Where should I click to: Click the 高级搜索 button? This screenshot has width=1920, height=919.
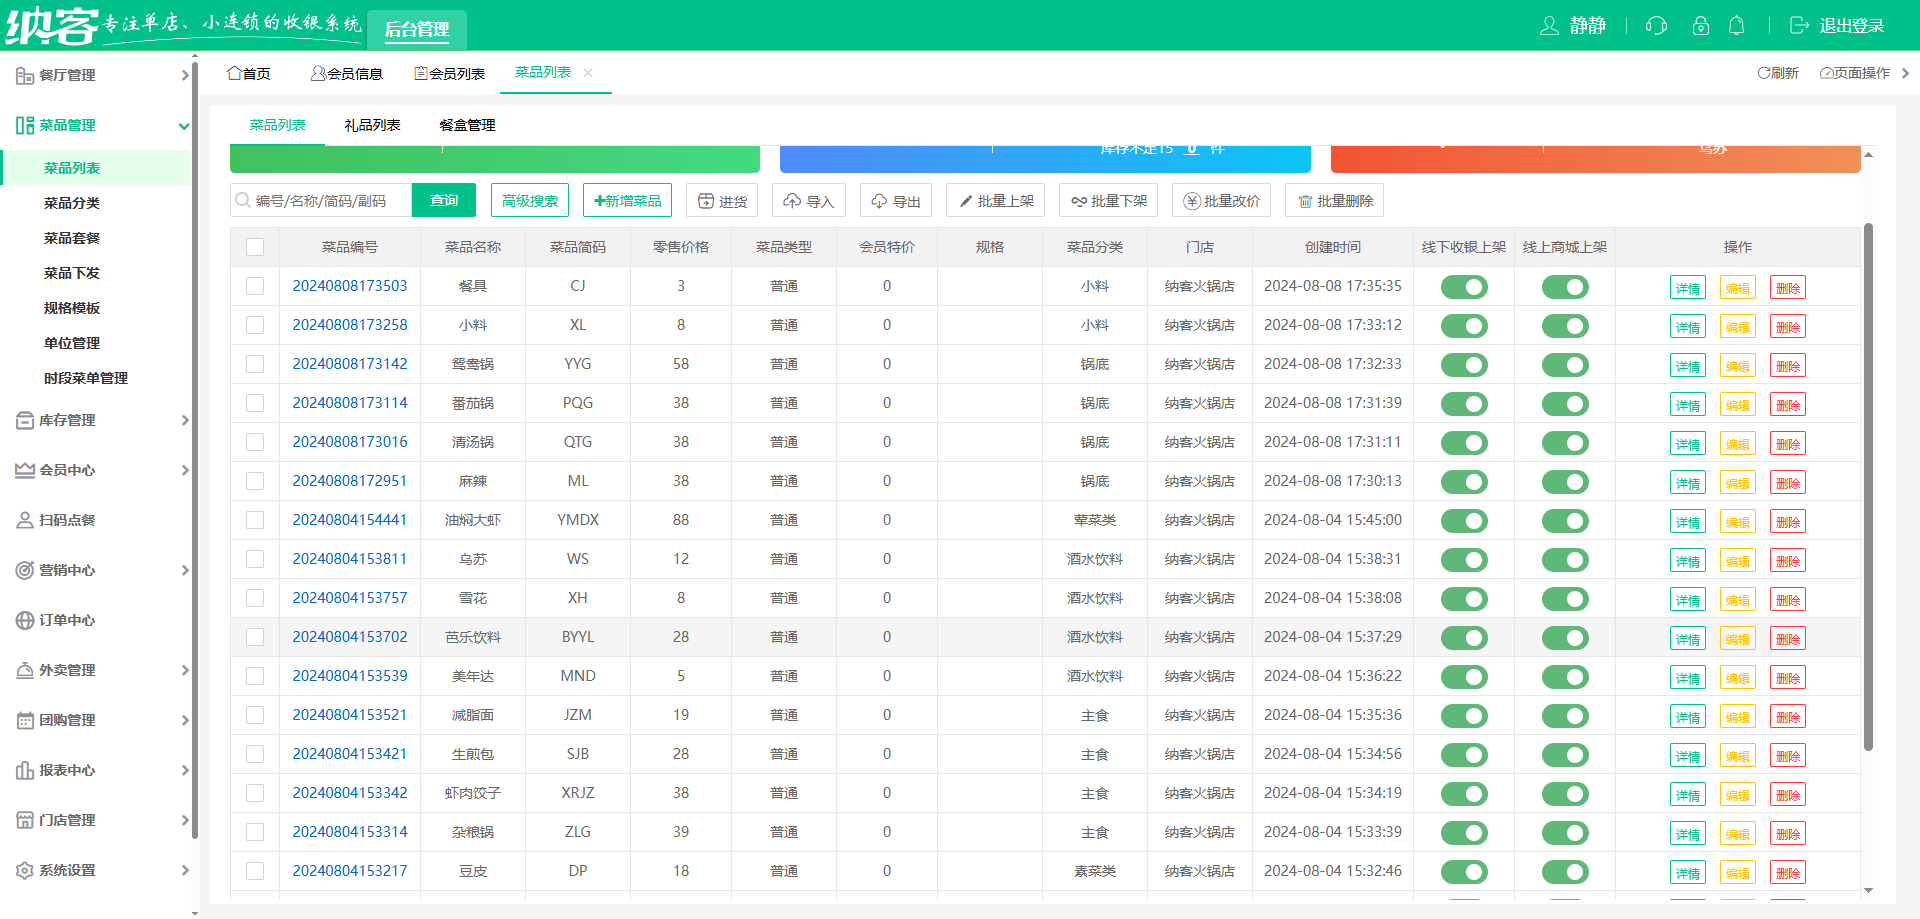530,201
